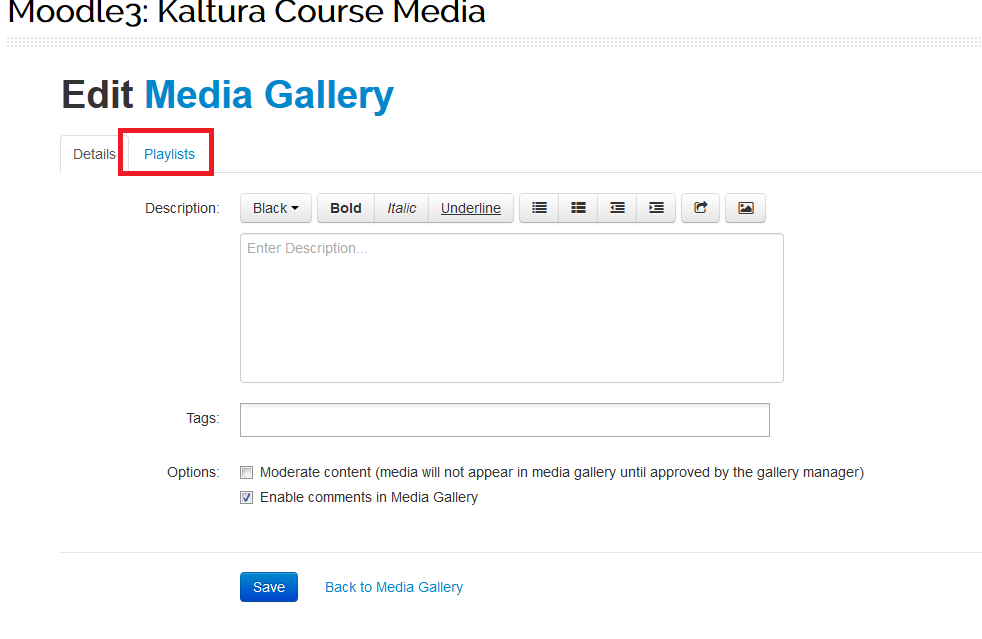The image size is (982, 639).
Task: Click the Options label
Action: tap(193, 472)
